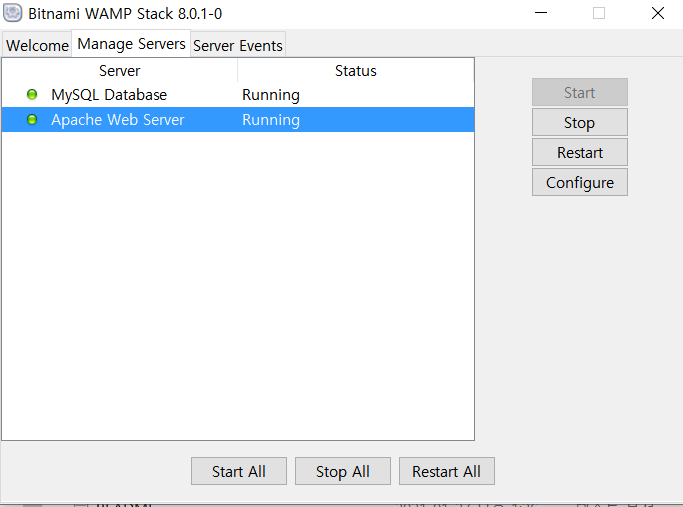Select the MySQL Database row
Screen dimensions: 683x507
coord(238,95)
